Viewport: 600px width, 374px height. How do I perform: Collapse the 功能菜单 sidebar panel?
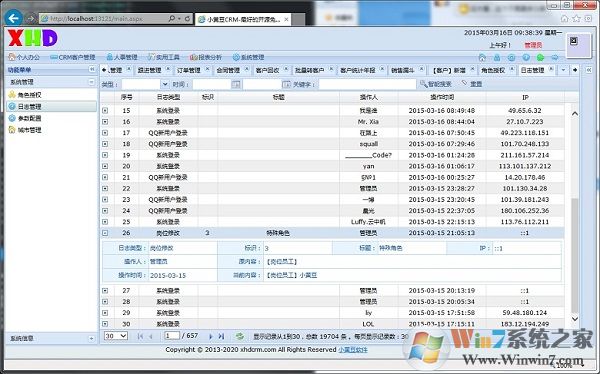pyautogui.click(x=92, y=69)
